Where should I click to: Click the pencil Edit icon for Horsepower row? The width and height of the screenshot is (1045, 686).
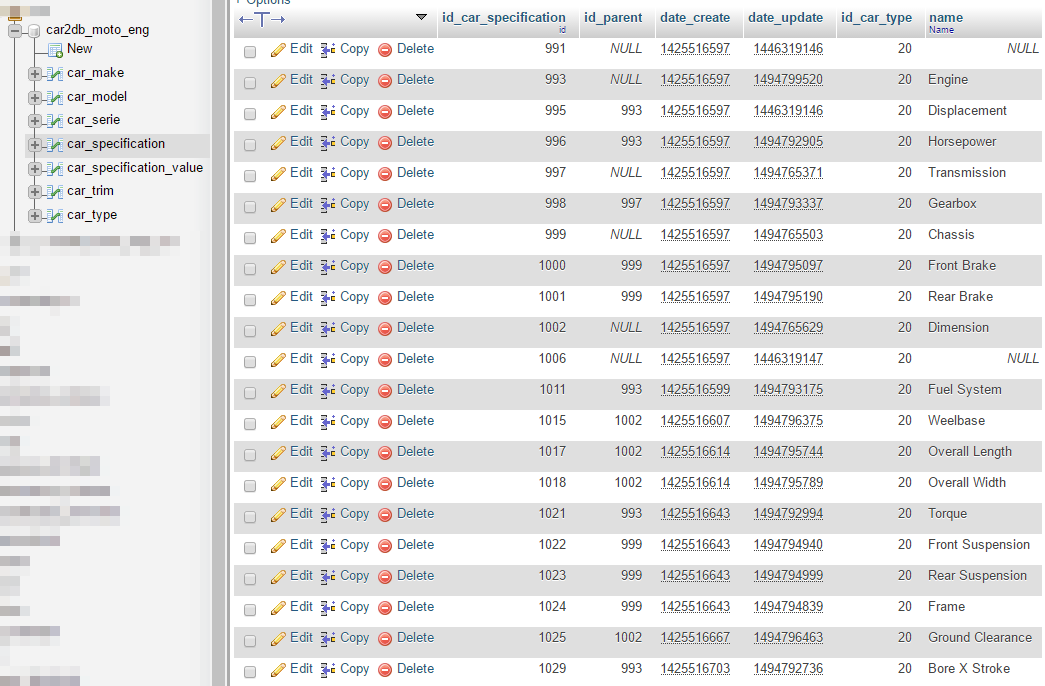tap(278, 143)
